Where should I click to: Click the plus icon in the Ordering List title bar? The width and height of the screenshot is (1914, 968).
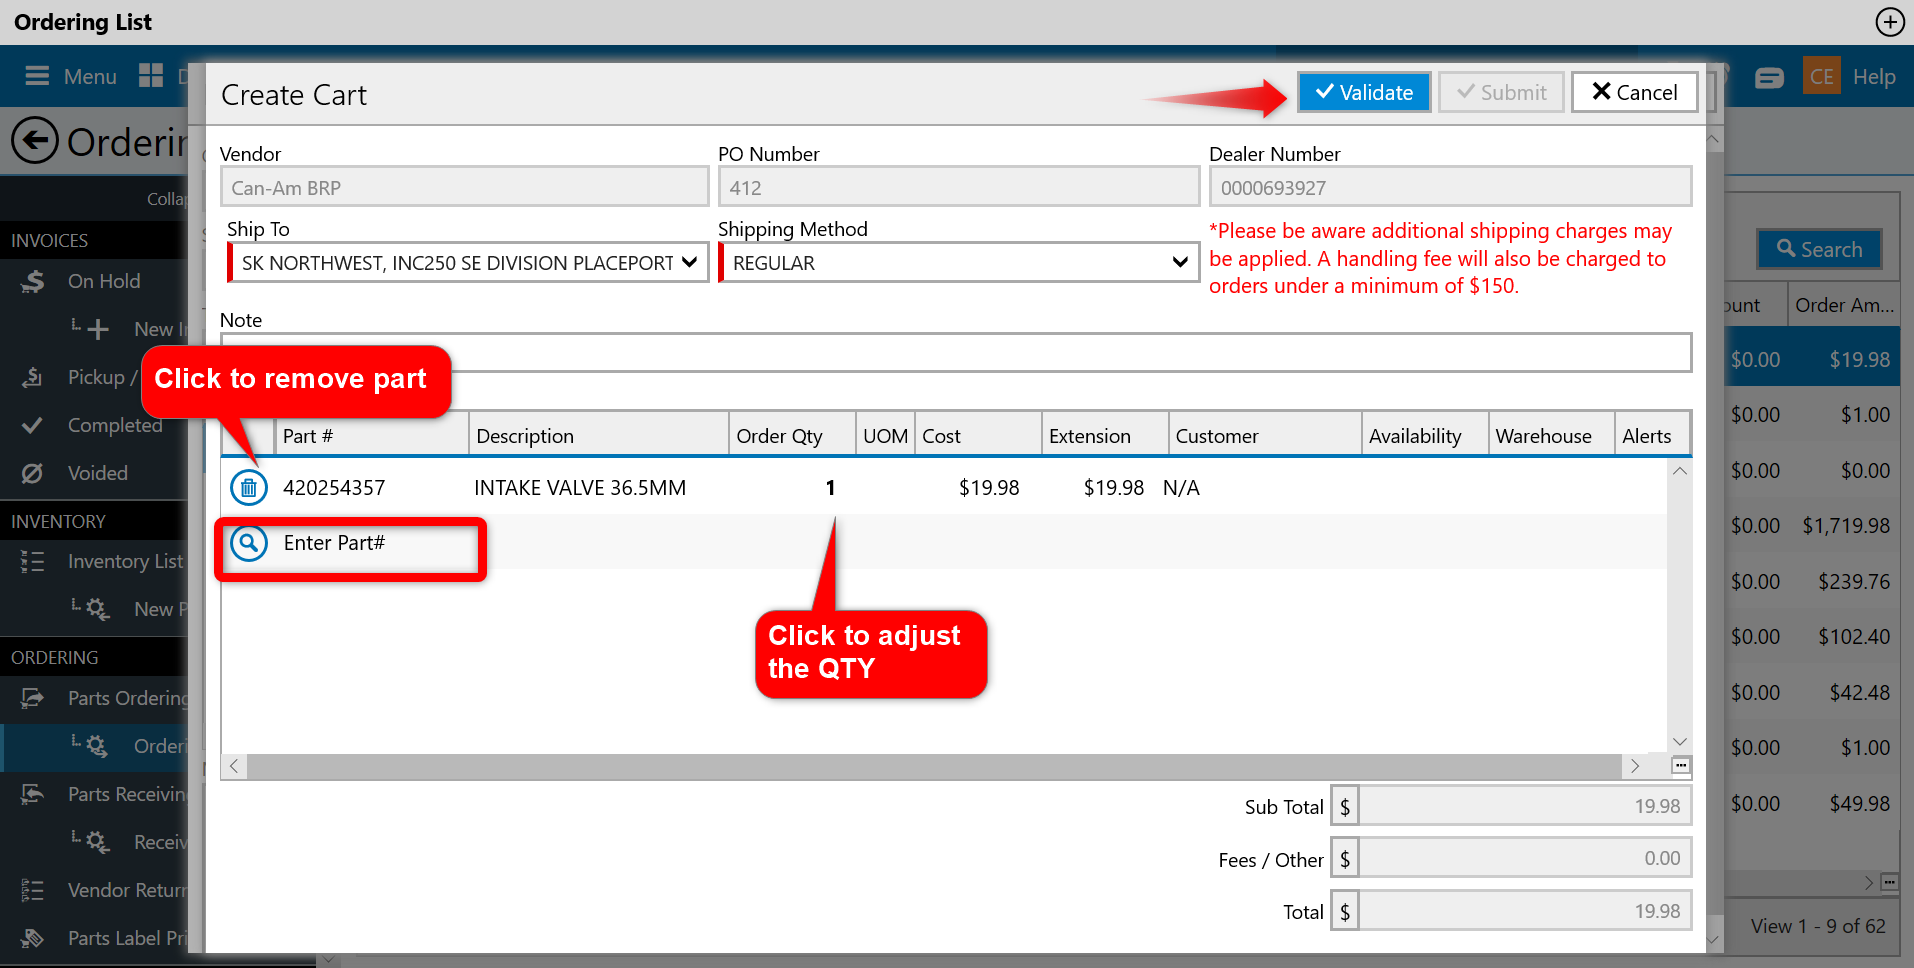1890,22
